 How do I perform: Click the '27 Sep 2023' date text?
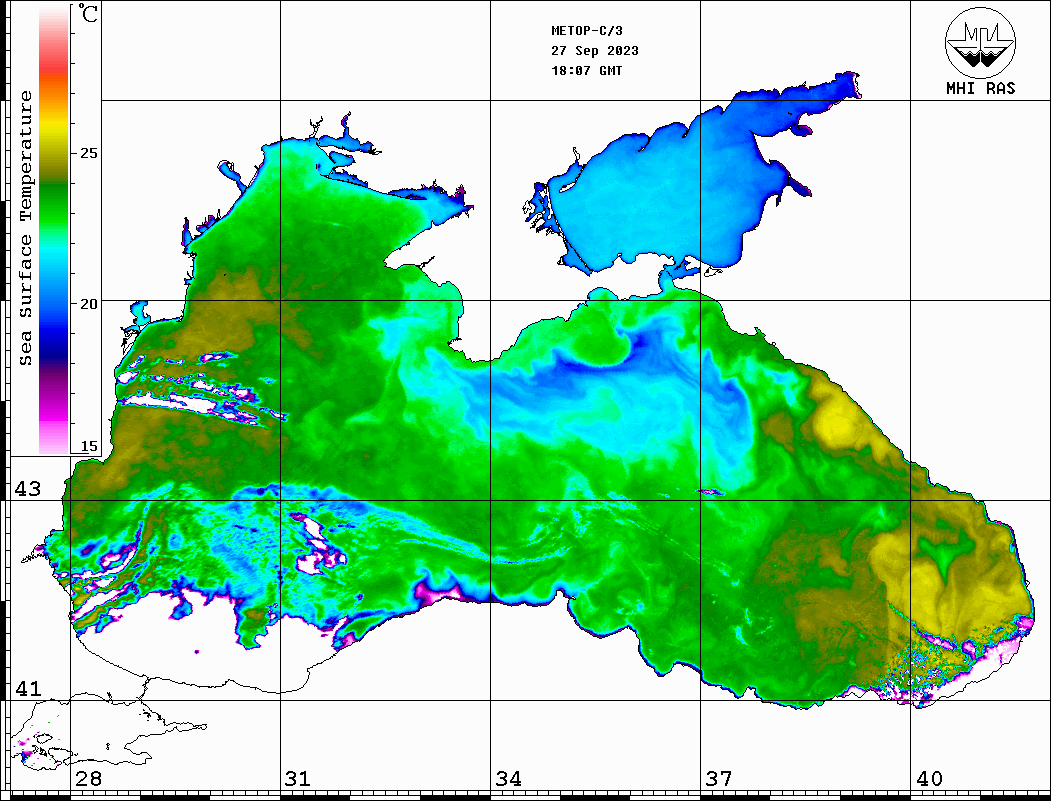(595, 51)
